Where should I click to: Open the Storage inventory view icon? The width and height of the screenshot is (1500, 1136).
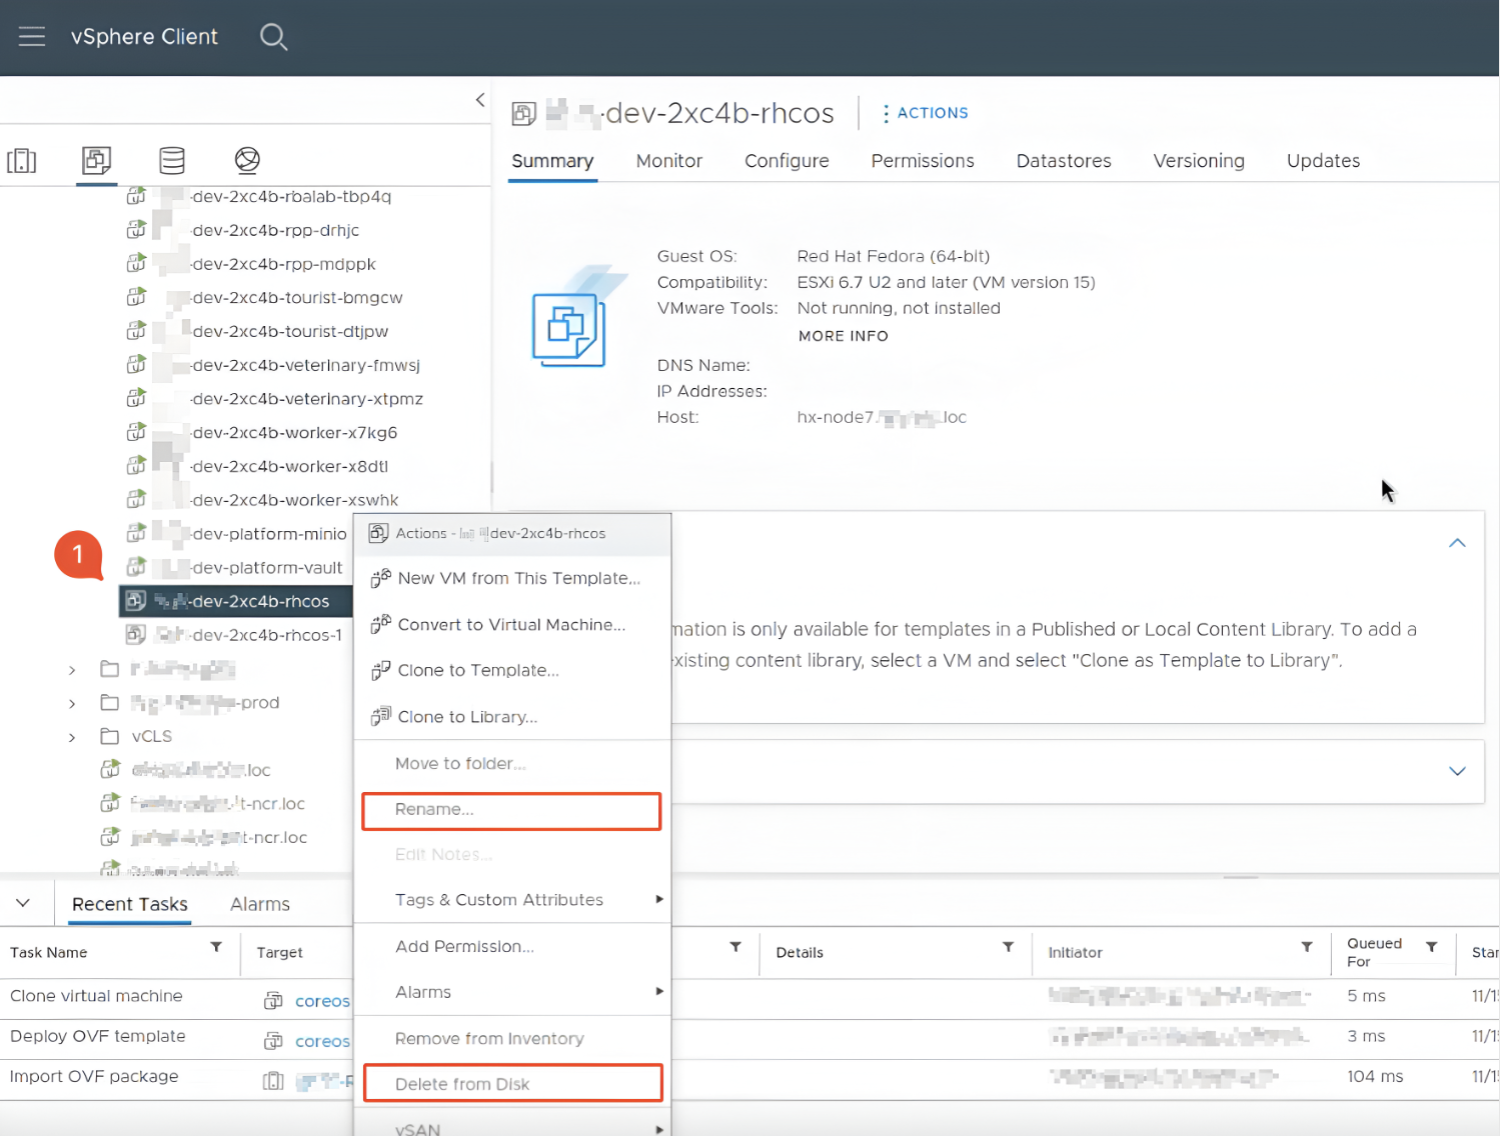pyautogui.click(x=172, y=160)
